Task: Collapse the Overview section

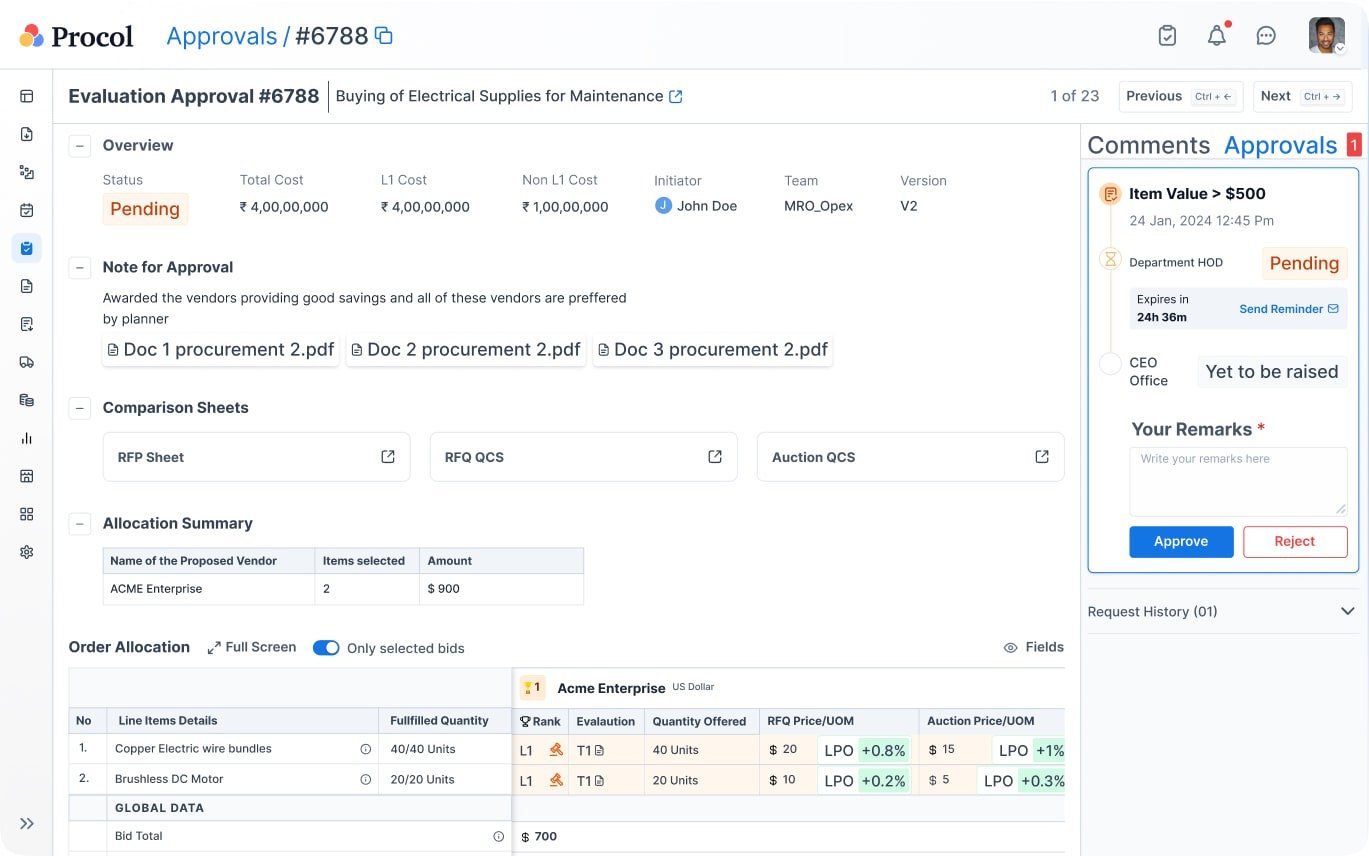Action: tap(79, 146)
